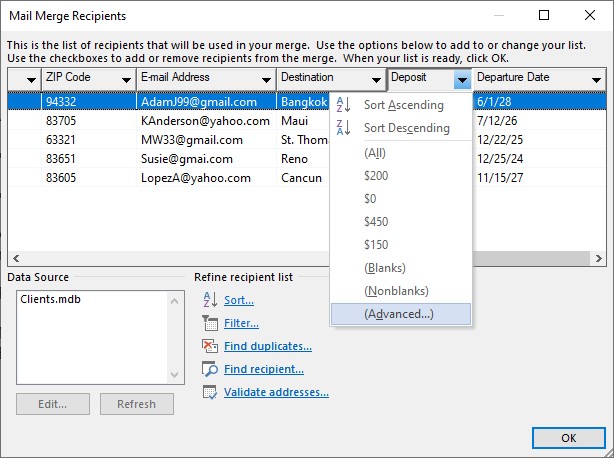Maximize the Mail Merge Recipients dialog
This screenshot has width=614, height=458.
[x=544, y=15]
